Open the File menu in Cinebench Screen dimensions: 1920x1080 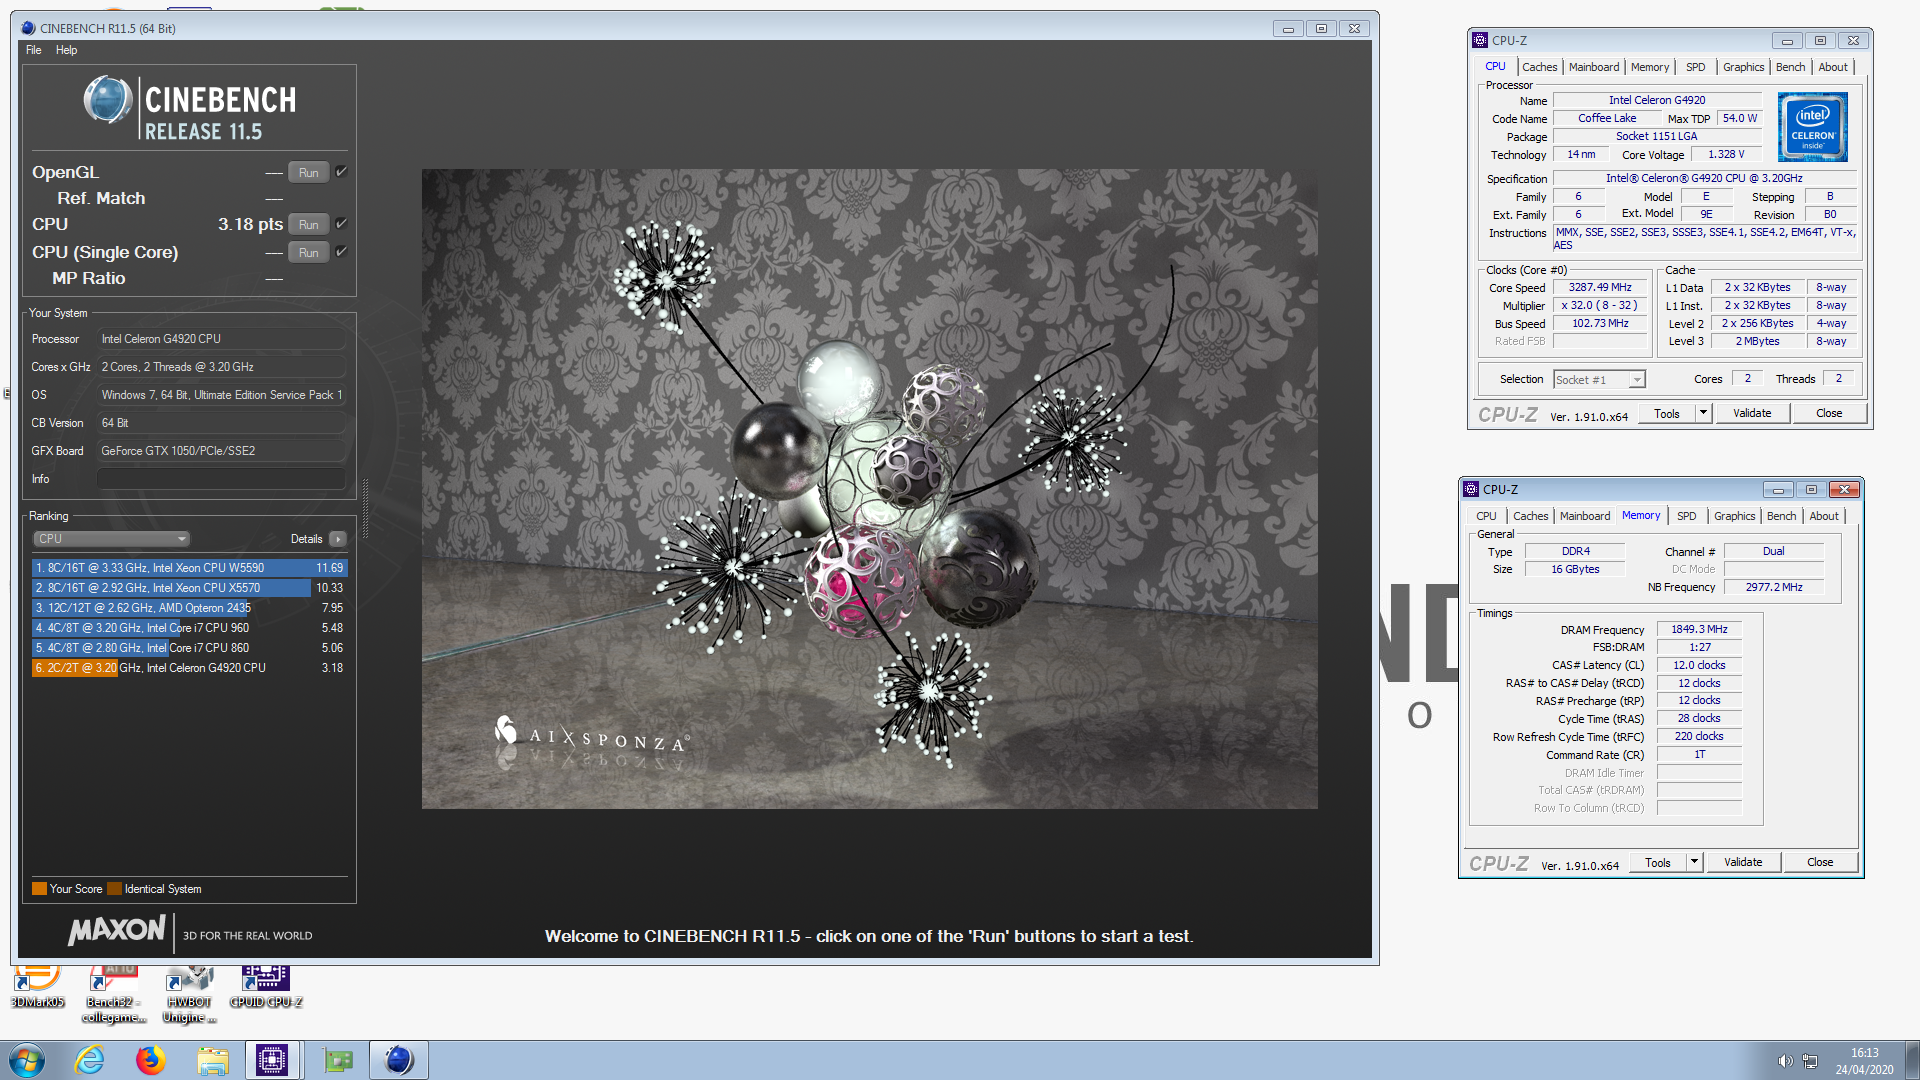click(34, 50)
